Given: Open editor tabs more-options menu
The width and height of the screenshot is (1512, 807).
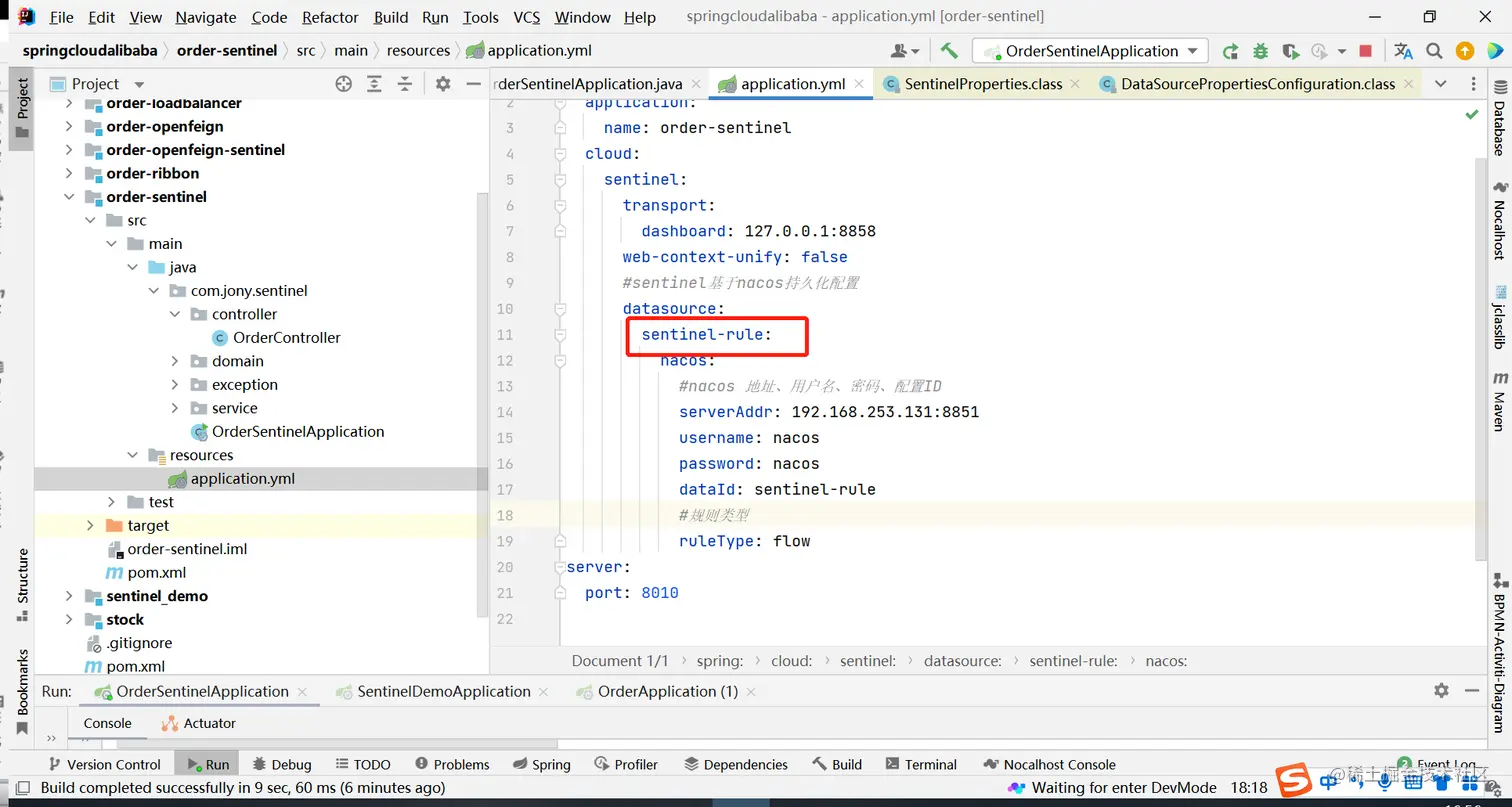Looking at the screenshot, I should point(1473,84).
